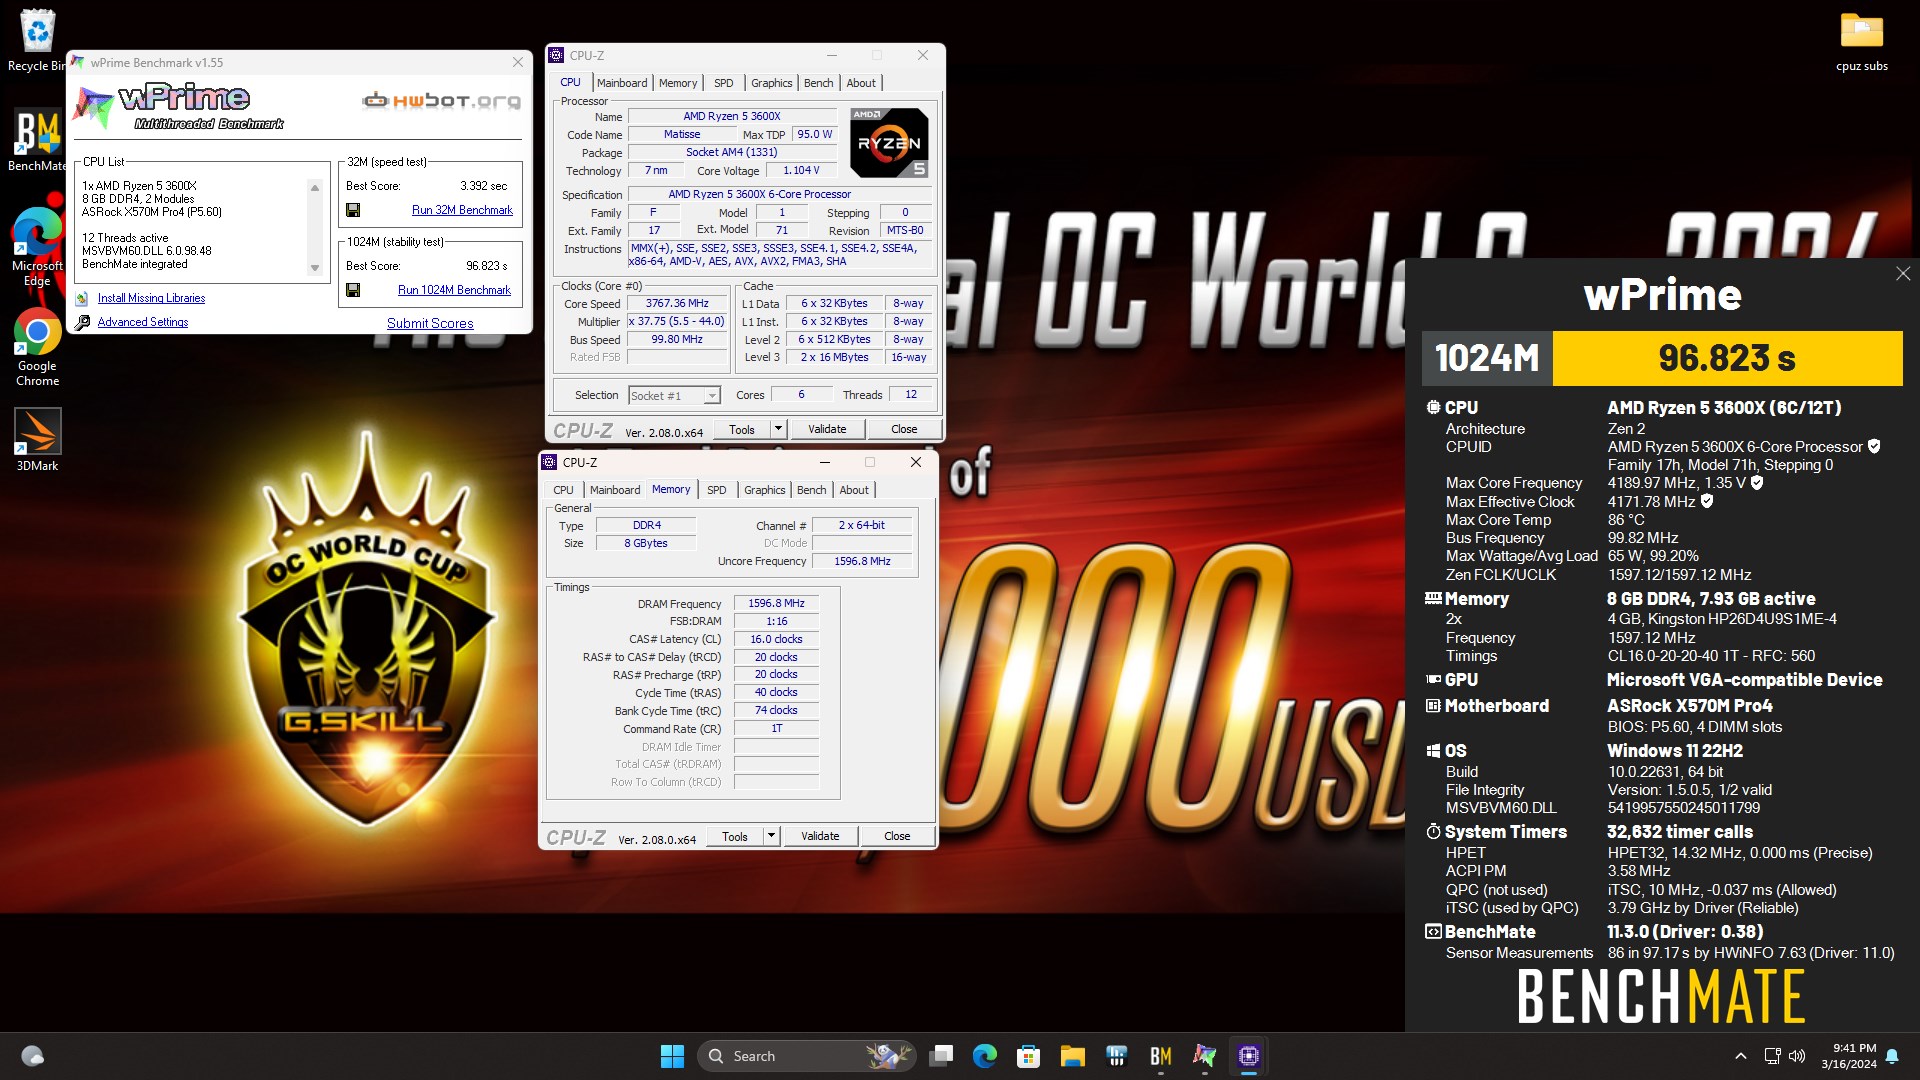Viewport: 1920px width, 1080px height.
Task: Select Bench tab in lower CPU-Z
Action: click(811, 490)
